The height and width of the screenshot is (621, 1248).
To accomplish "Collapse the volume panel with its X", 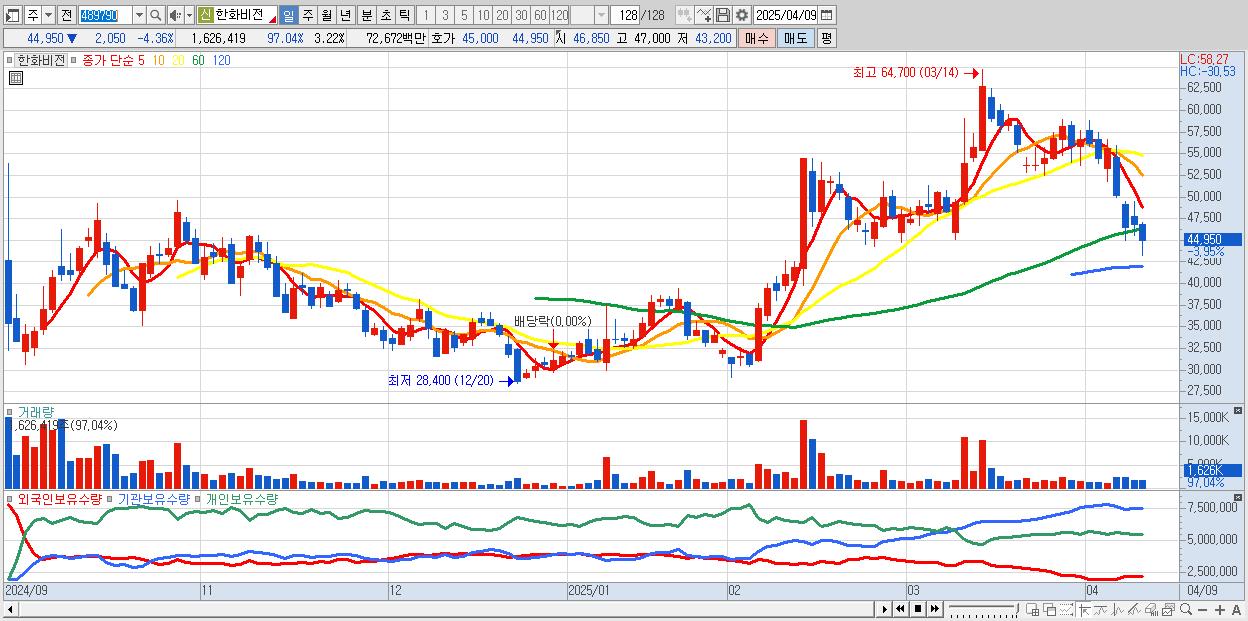I will click(1240, 410).
